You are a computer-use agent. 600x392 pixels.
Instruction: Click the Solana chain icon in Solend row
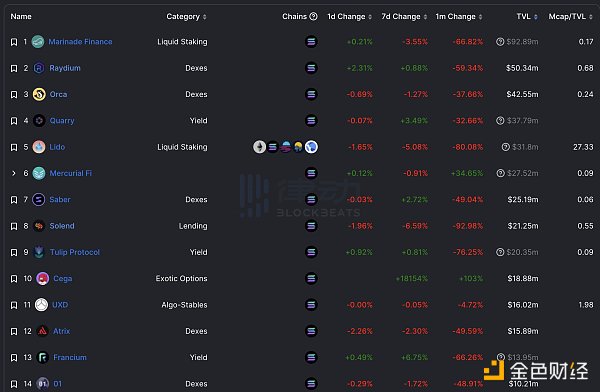point(311,226)
